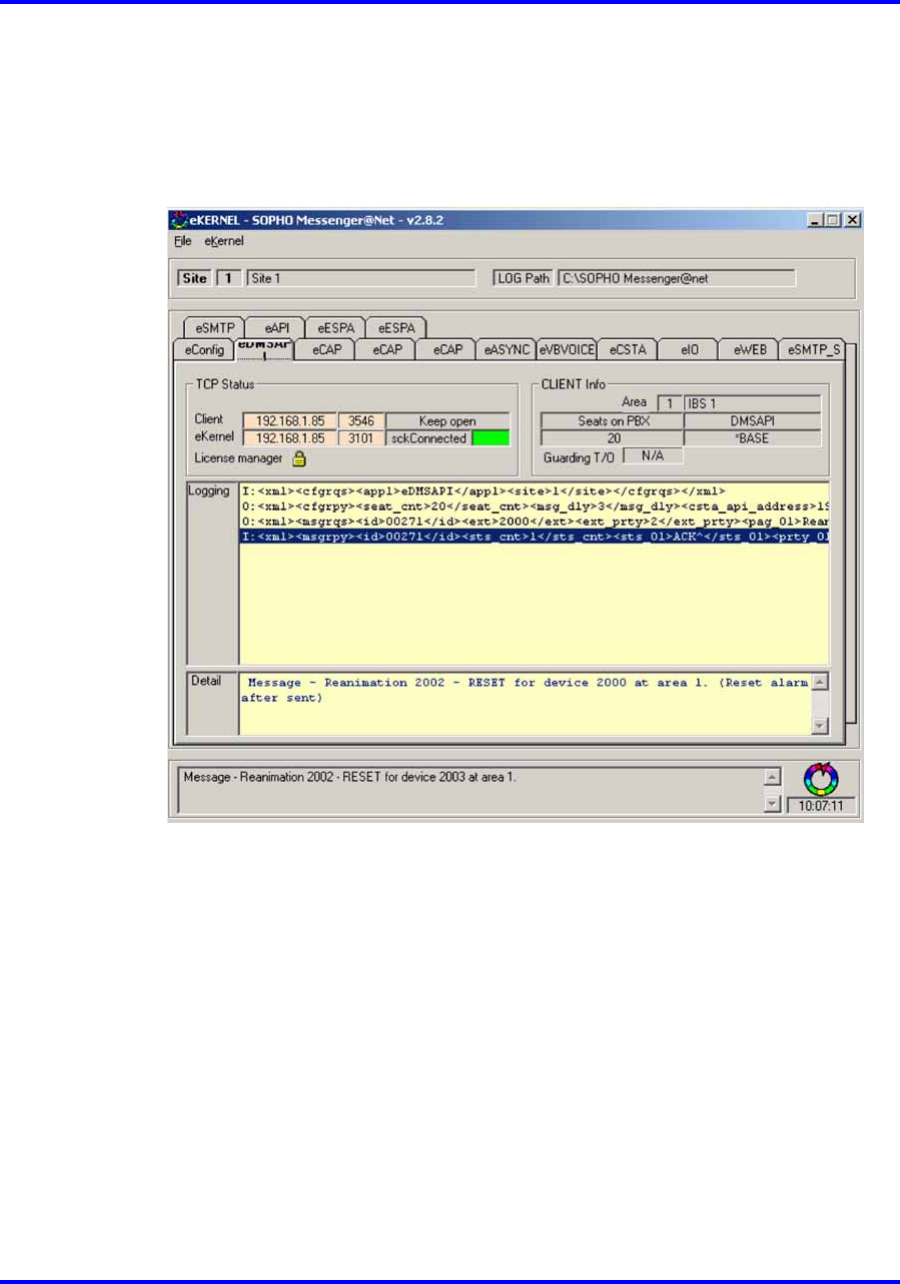Click Detail pane scrollbar up arrow
Image resolution: width=900 pixels, height=1284 pixels.
point(819,682)
